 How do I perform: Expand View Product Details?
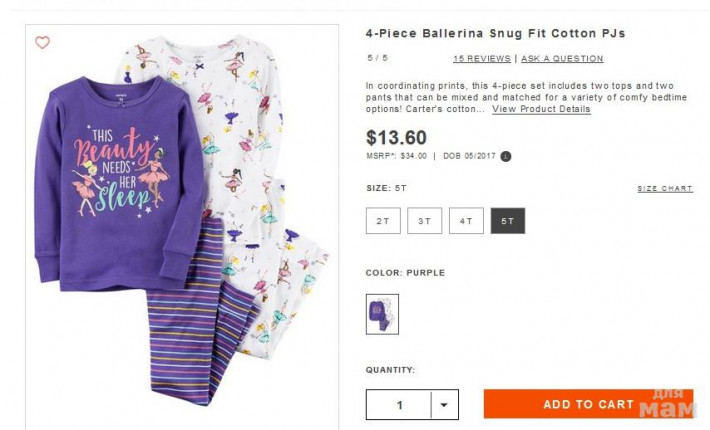[x=540, y=109]
